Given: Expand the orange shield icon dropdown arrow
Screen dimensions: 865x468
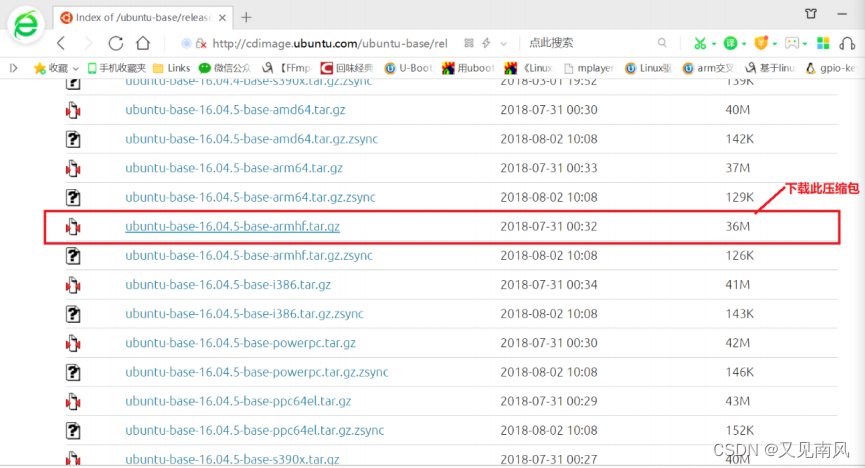Looking at the screenshot, I should click(x=775, y=44).
